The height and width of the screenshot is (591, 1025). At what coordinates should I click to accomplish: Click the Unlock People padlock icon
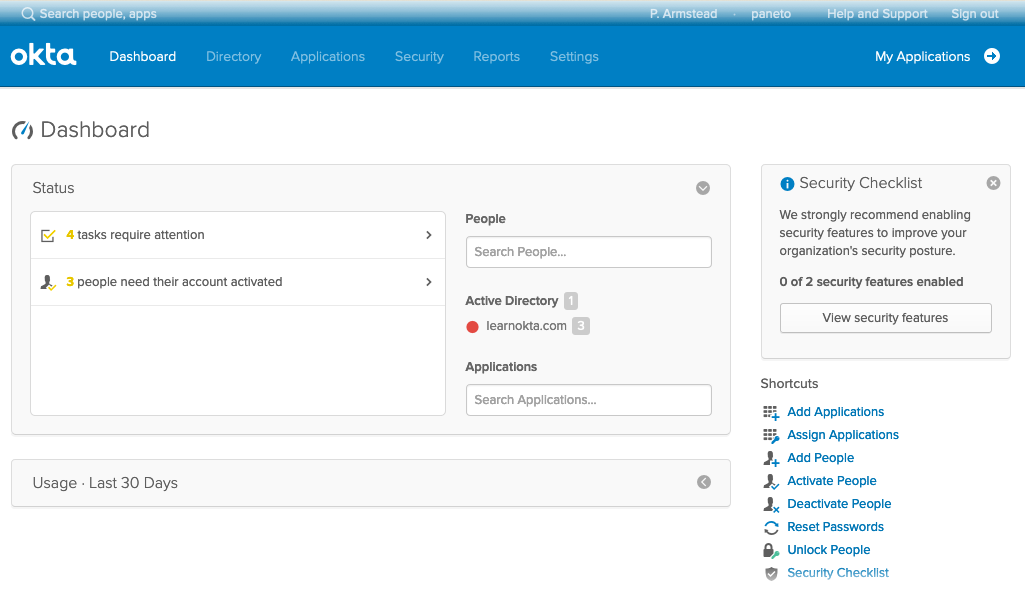point(770,550)
